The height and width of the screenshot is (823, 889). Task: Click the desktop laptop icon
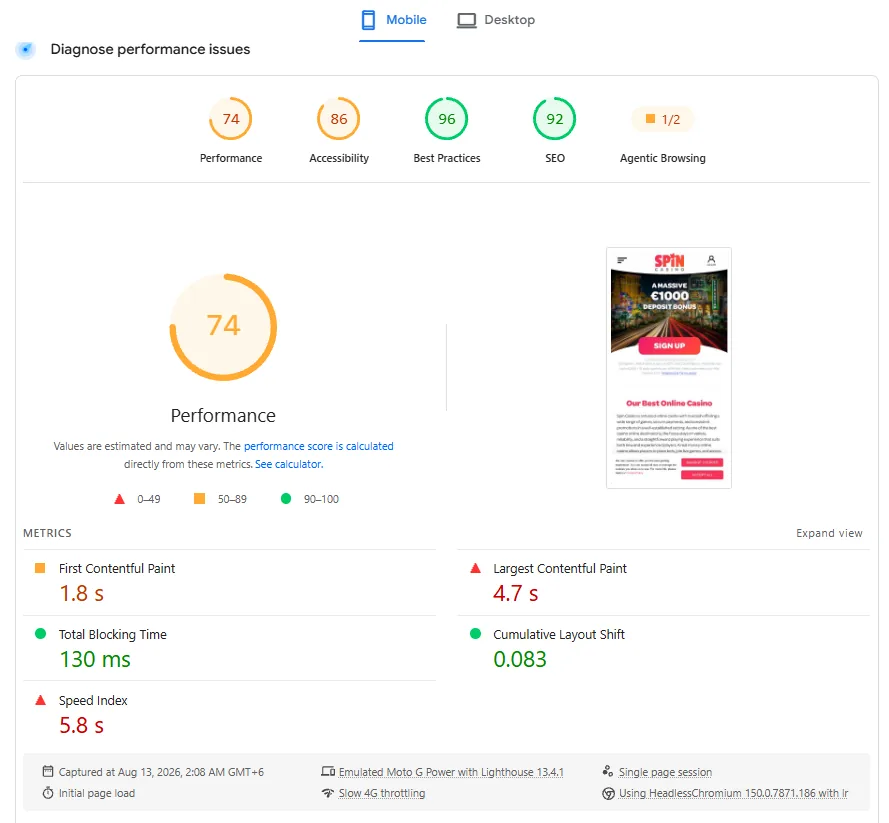pos(467,20)
